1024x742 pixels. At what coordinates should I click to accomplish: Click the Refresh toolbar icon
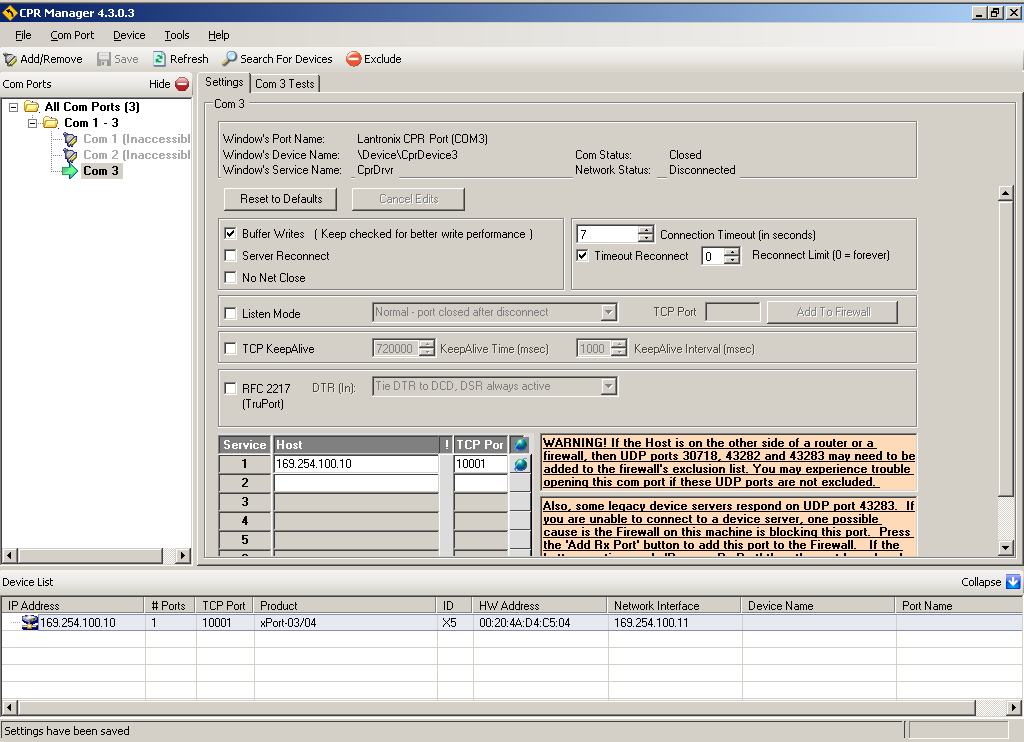click(x=159, y=59)
